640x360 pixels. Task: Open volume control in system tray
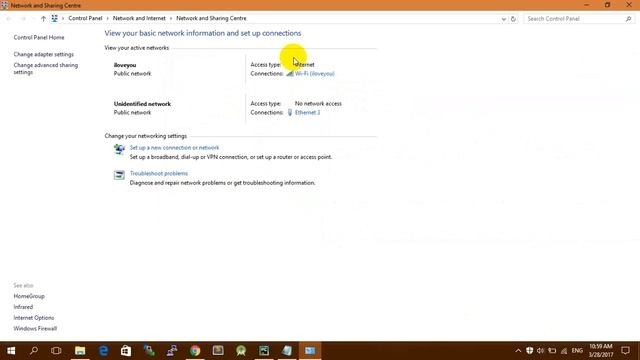pos(540,351)
